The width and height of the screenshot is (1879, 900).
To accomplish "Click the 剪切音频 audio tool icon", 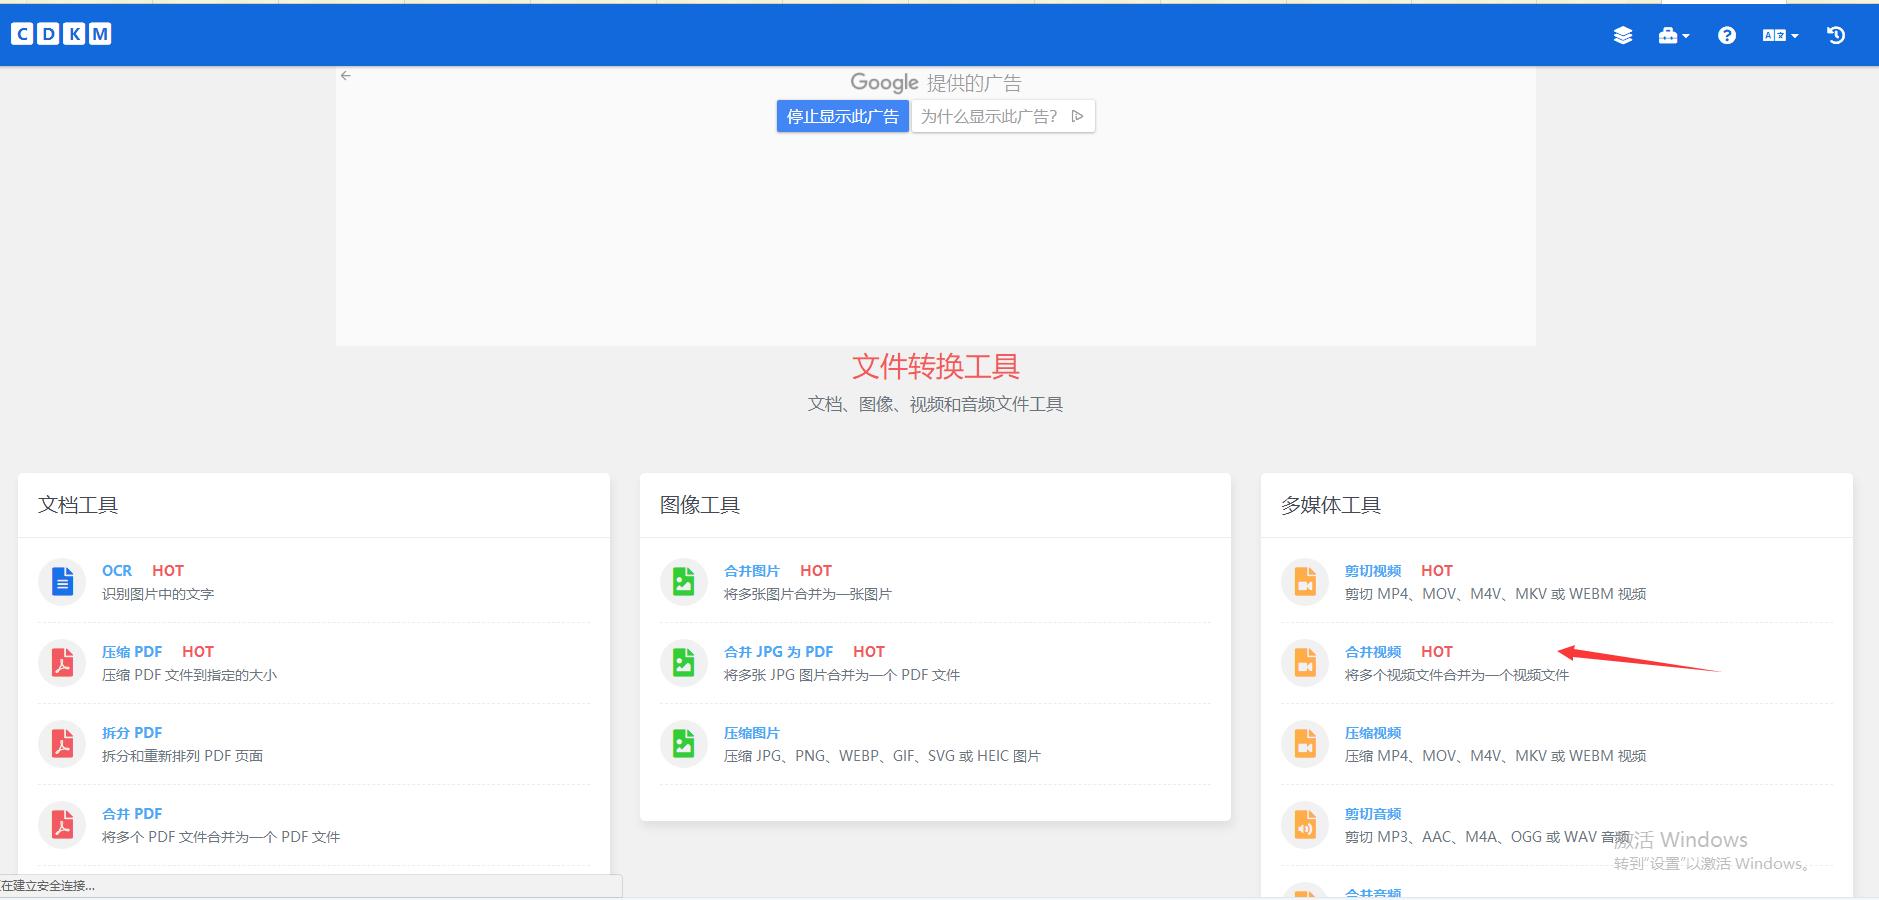I will tap(1304, 824).
